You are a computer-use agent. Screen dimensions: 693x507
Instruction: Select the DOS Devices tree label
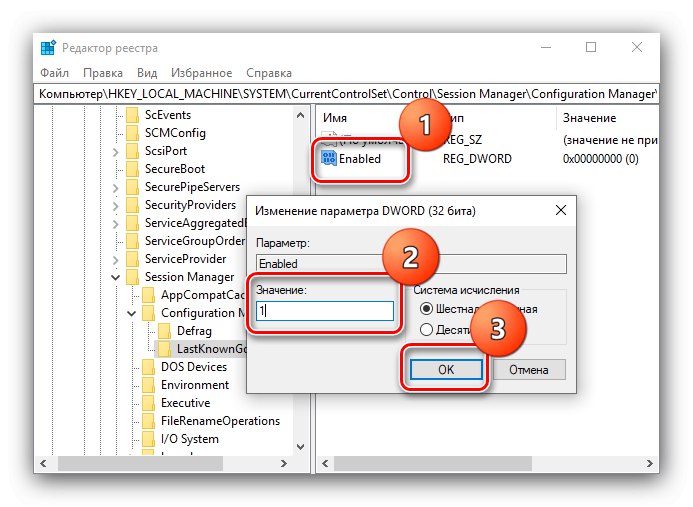[194, 367]
